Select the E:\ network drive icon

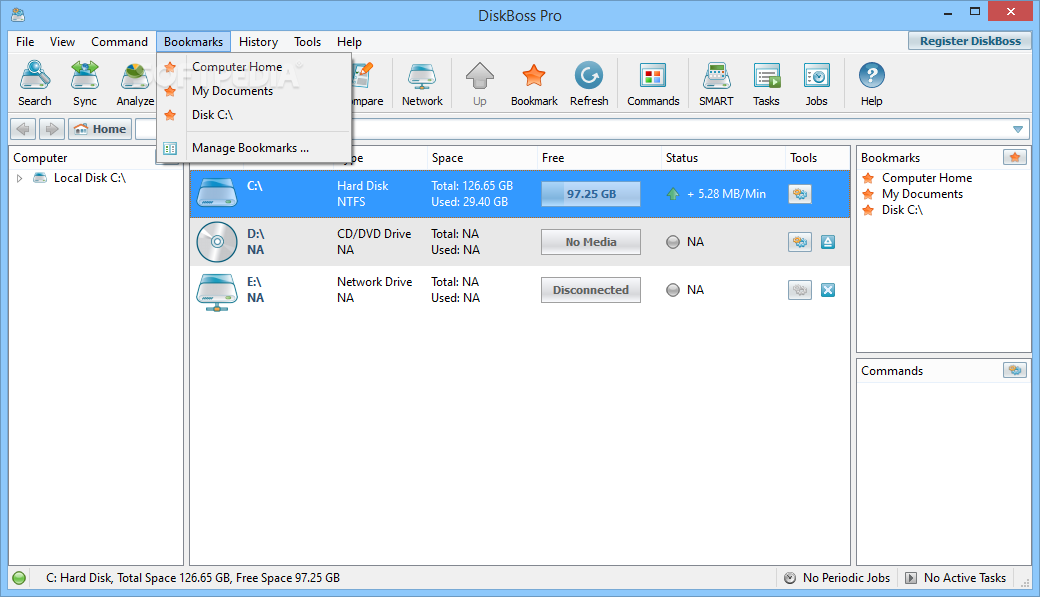(x=217, y=291)
